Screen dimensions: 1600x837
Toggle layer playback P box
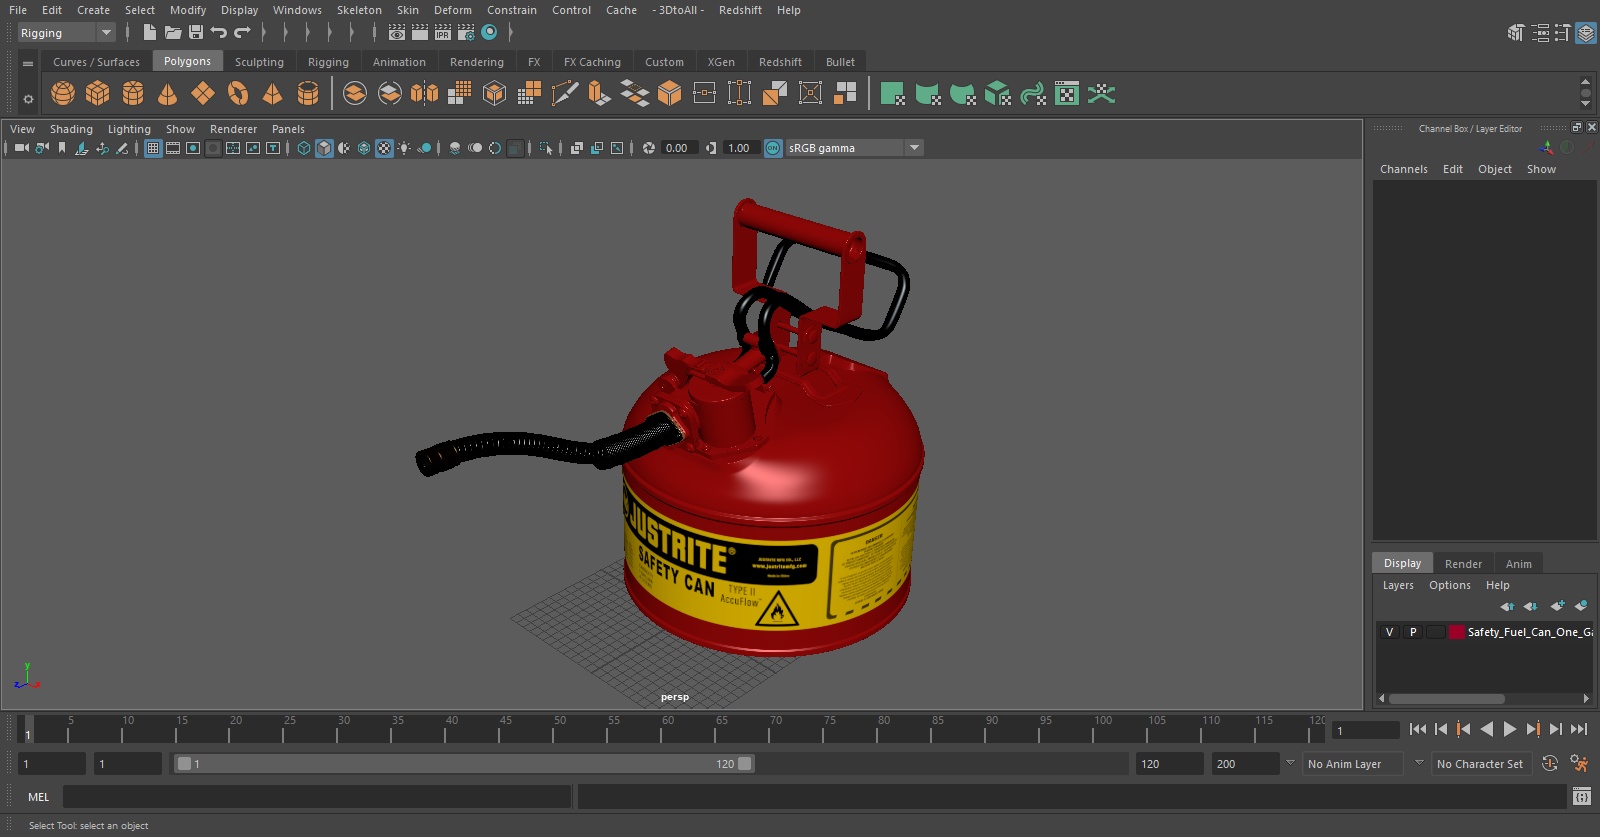coord(1413,632)
